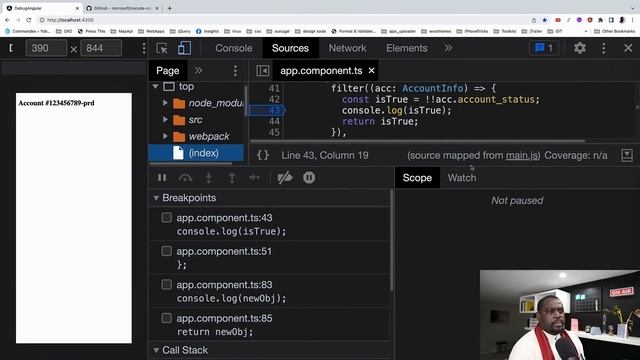This screenshot has width=640, height=360.
Task: Click step out of current function icon
Action: click(232, 178)
